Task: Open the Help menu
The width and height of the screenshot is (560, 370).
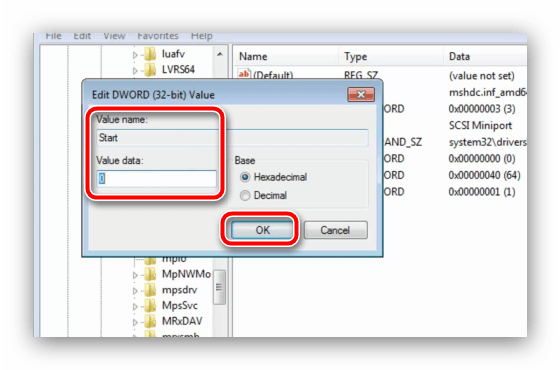Action: pyautogui.click(x=201, y=36)
